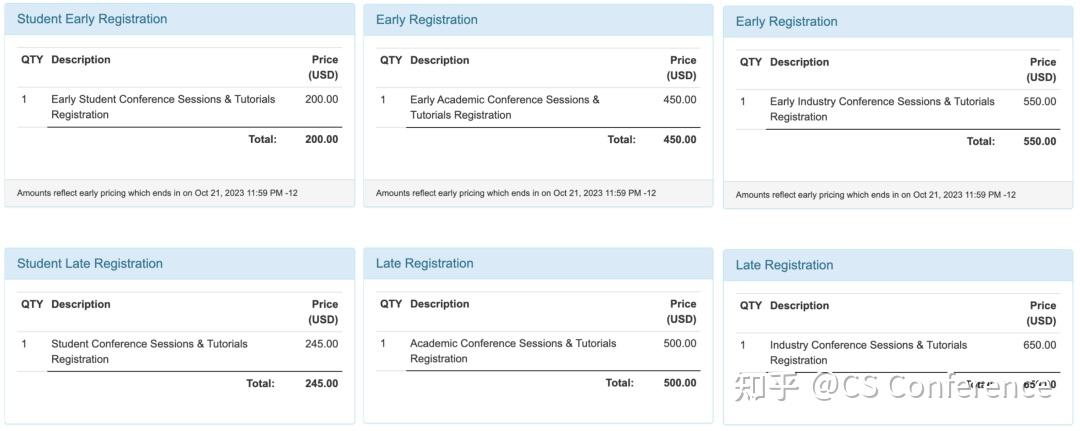
Task: Click the Student Late Registration panel header
Action: 90,264
